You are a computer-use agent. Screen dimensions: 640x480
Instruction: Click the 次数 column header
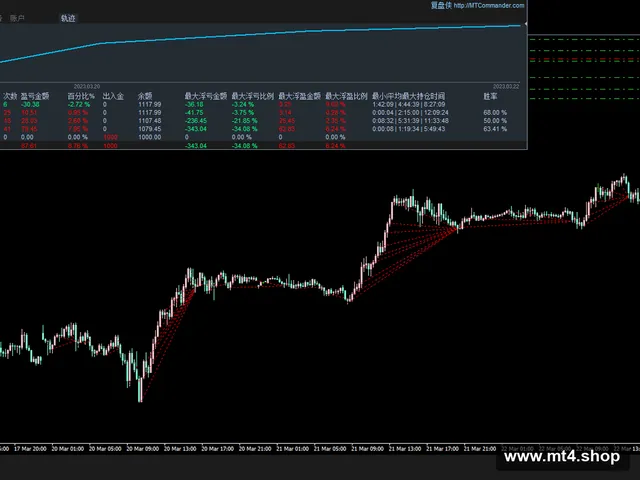pyautogui.click(x=10, y=96)
